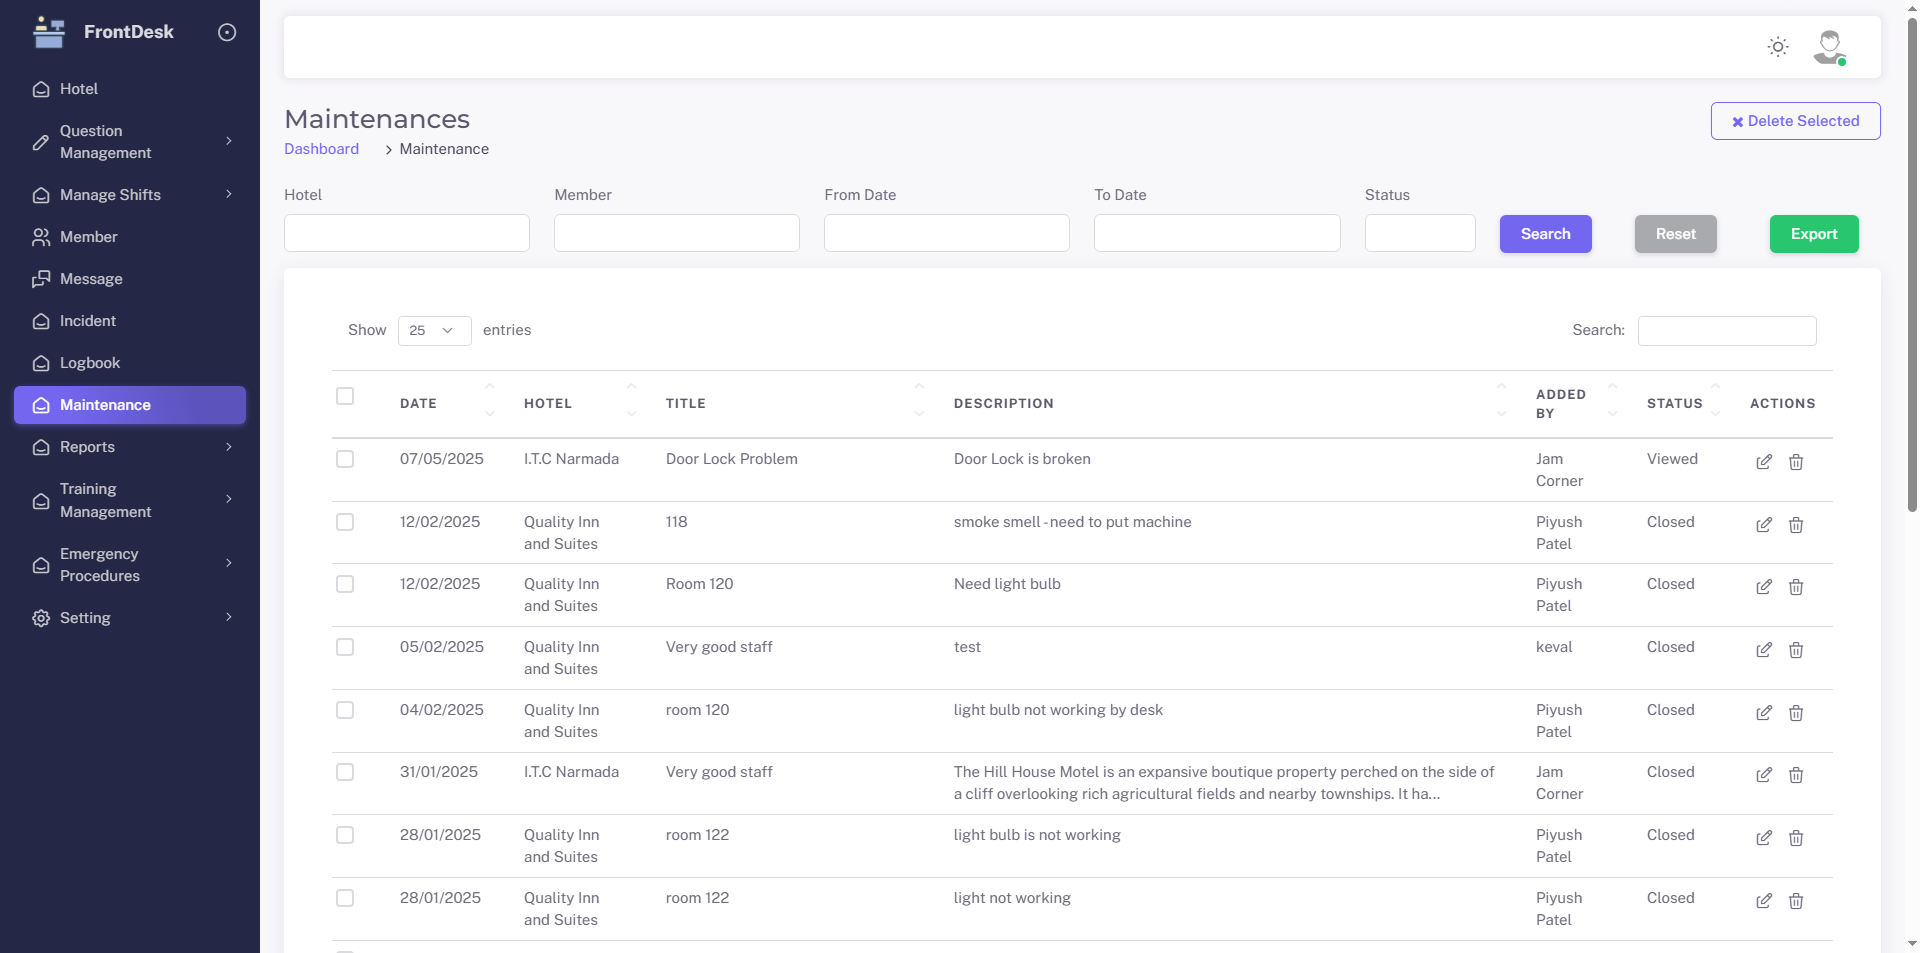Go to Logbook in the sidebar

coord(90,363)
